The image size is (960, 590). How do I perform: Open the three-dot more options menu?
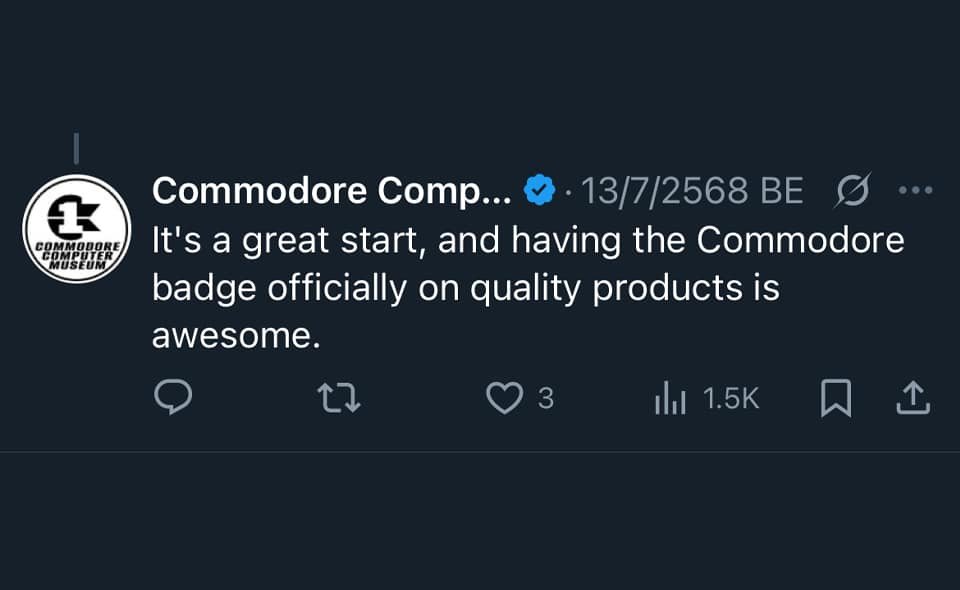pos(916,190)
